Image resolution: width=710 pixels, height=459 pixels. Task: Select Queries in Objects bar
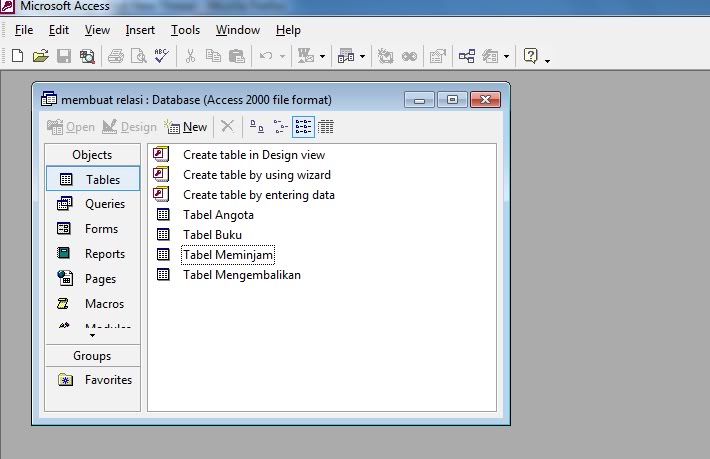tap(93, 204)
